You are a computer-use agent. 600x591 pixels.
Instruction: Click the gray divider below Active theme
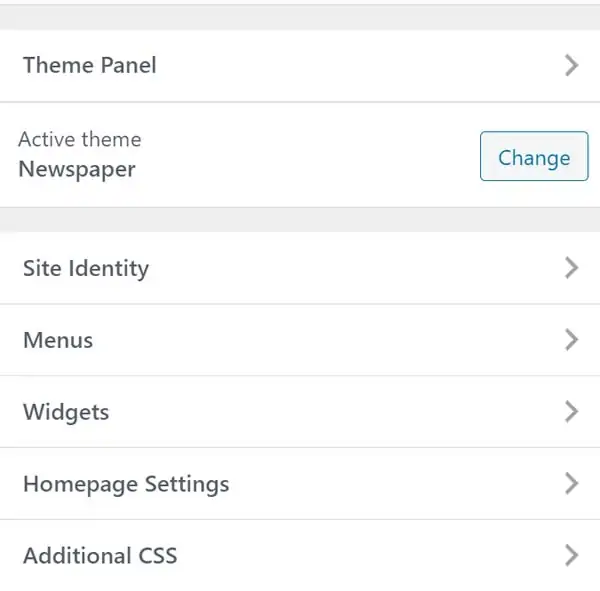[x=300, y=220]
